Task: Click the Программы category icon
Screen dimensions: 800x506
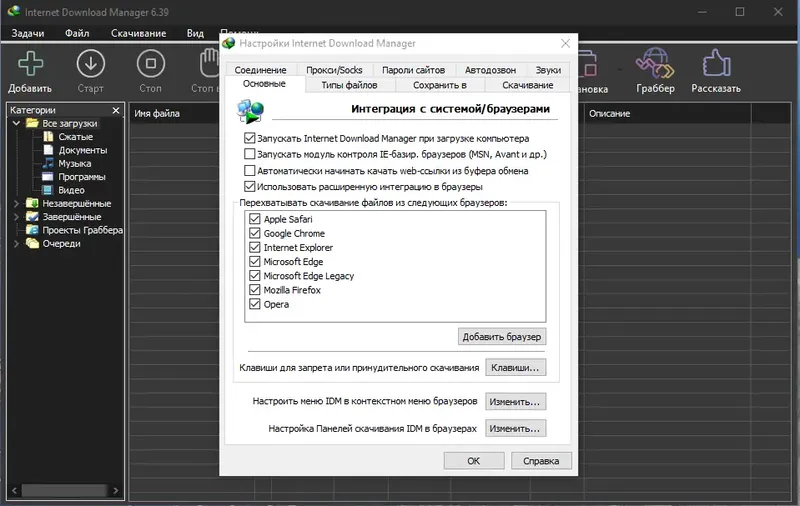Action: [x=47, y=176]
